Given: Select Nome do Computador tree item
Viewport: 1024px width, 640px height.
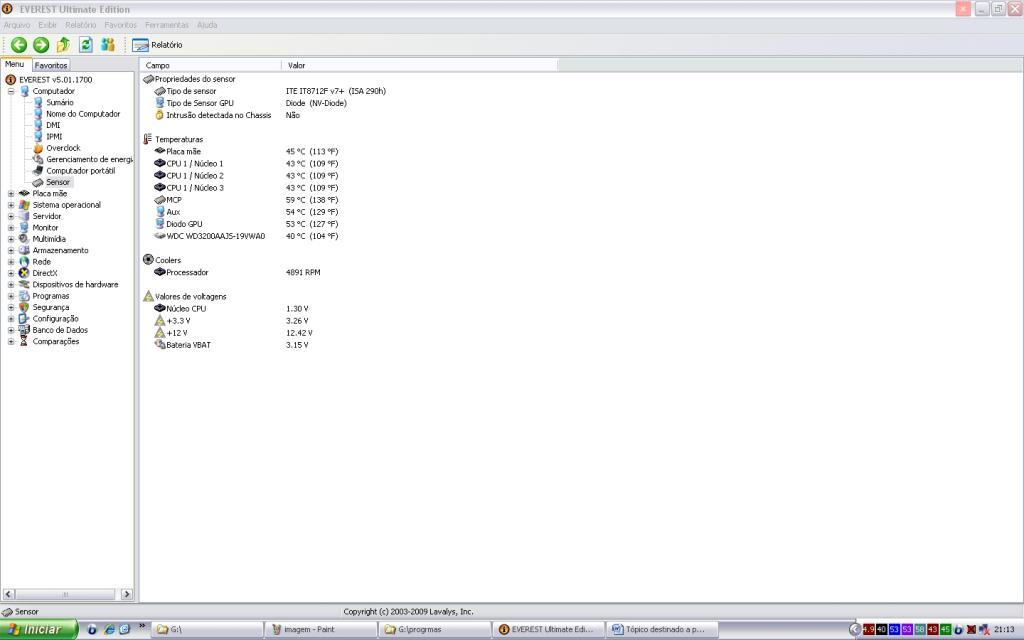Looking at the screenshot, I should pos(83,114).
